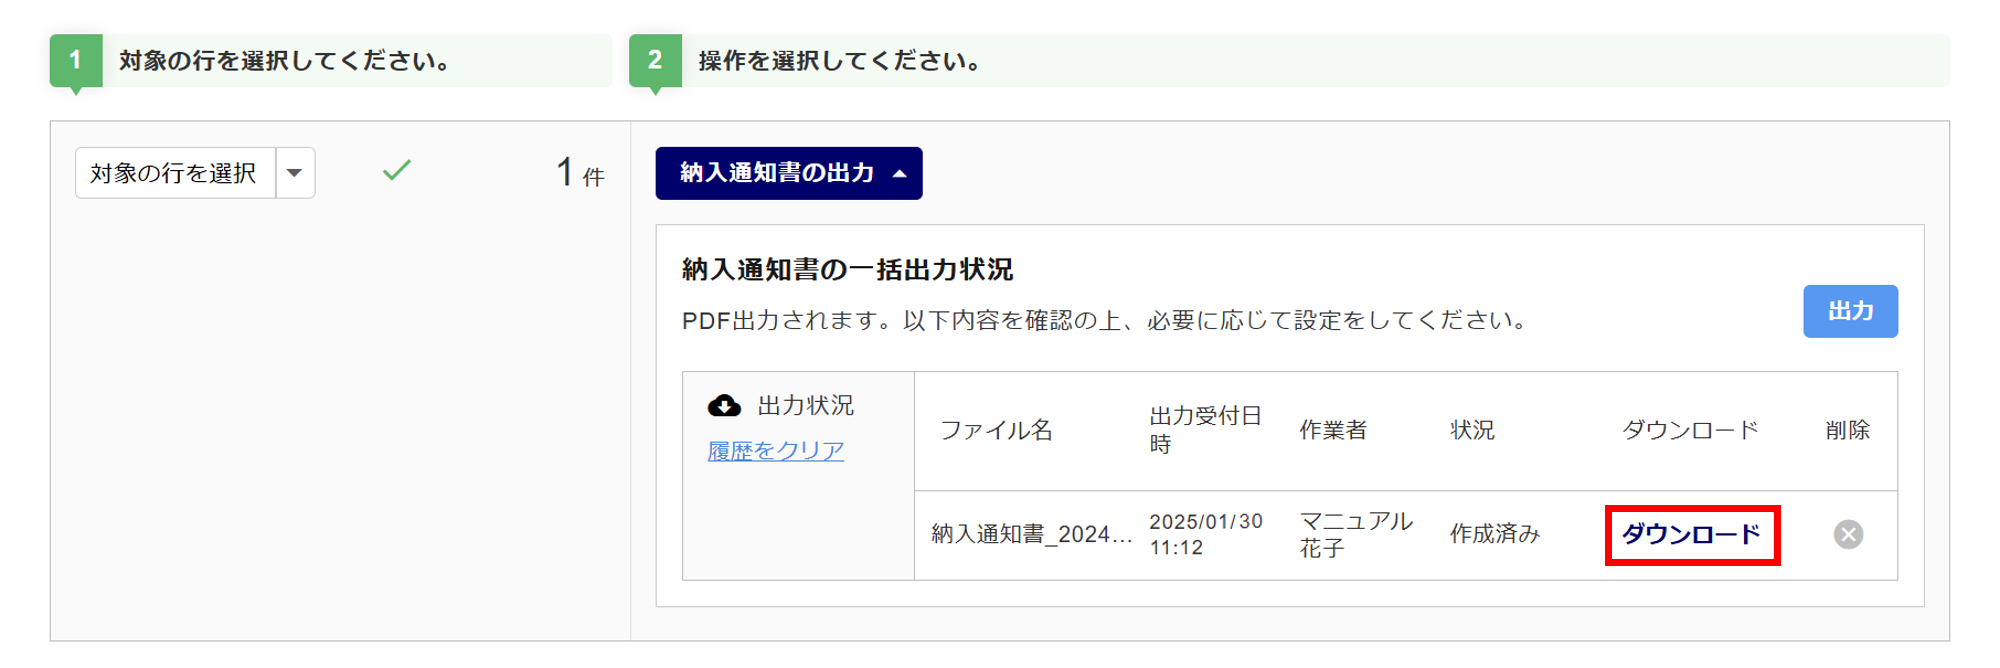This screenshot has width=2000, height=668.
Task: Click the 作成済み status cell
Action: tap(1494, 535)
